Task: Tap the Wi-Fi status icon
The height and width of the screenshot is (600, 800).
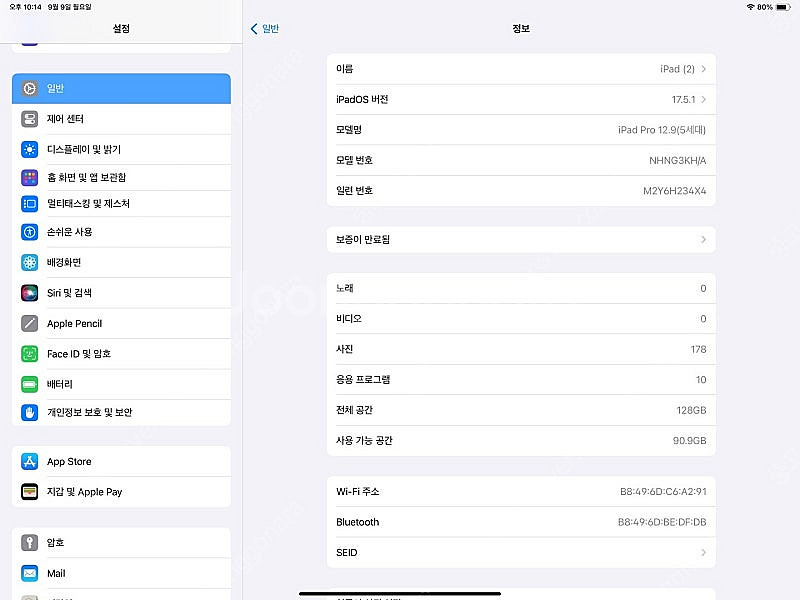Action: pos(750,7)
